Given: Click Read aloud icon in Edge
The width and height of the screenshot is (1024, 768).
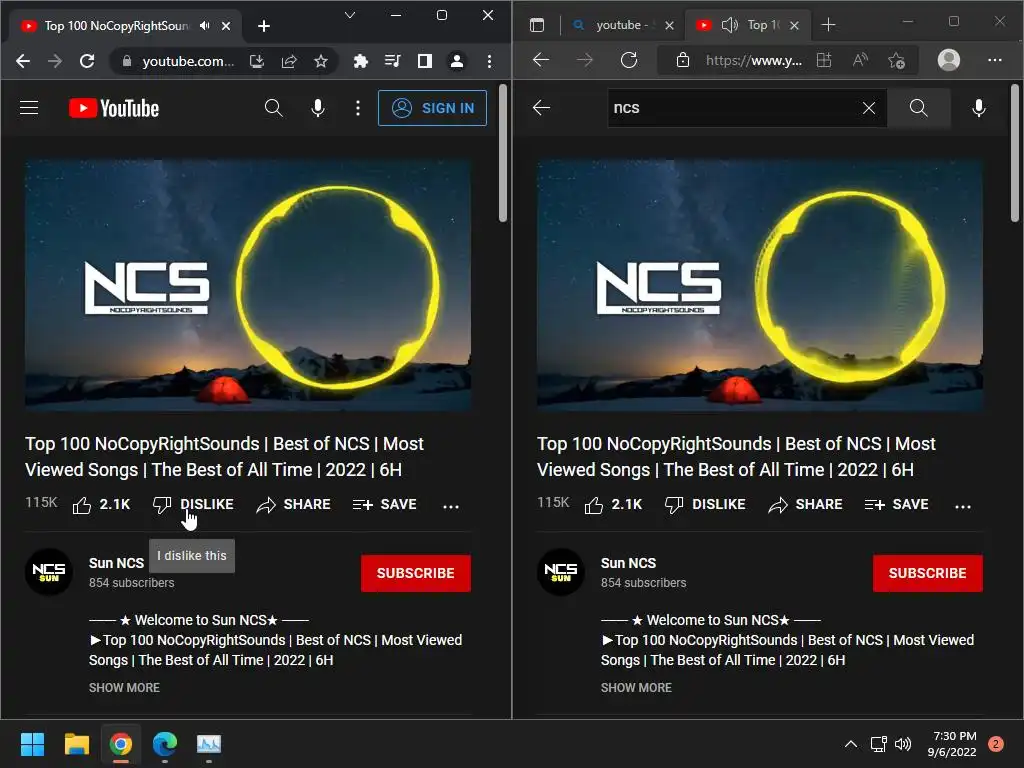Looking at the screenshot, I should (861, 61).
